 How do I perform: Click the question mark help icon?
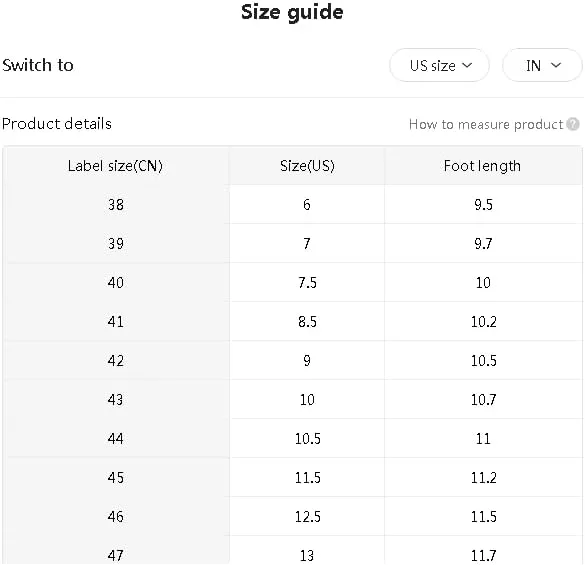pyautogui.click(x=573, y=124)
